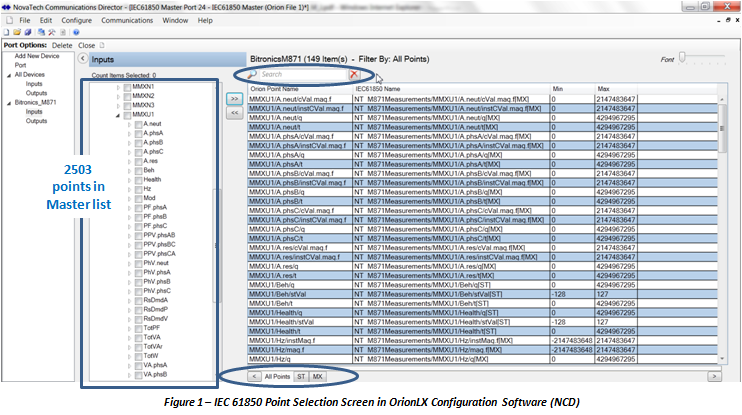Expand the MMXN1 node
The height and width of the screenshot is (415, 742).
(118, 87)
